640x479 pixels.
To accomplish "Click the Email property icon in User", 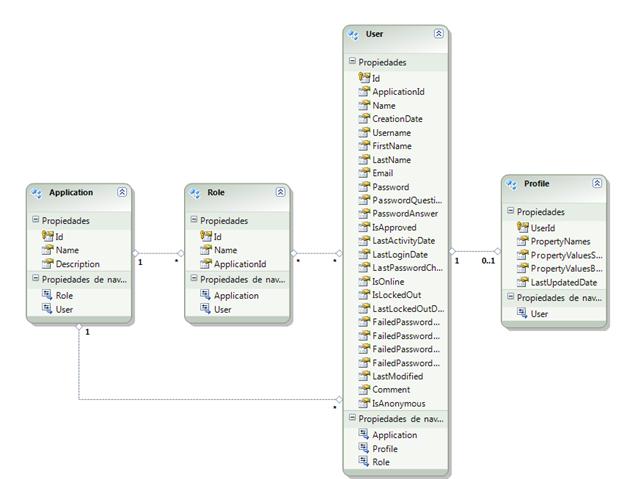I will click(x=364, y=173).
